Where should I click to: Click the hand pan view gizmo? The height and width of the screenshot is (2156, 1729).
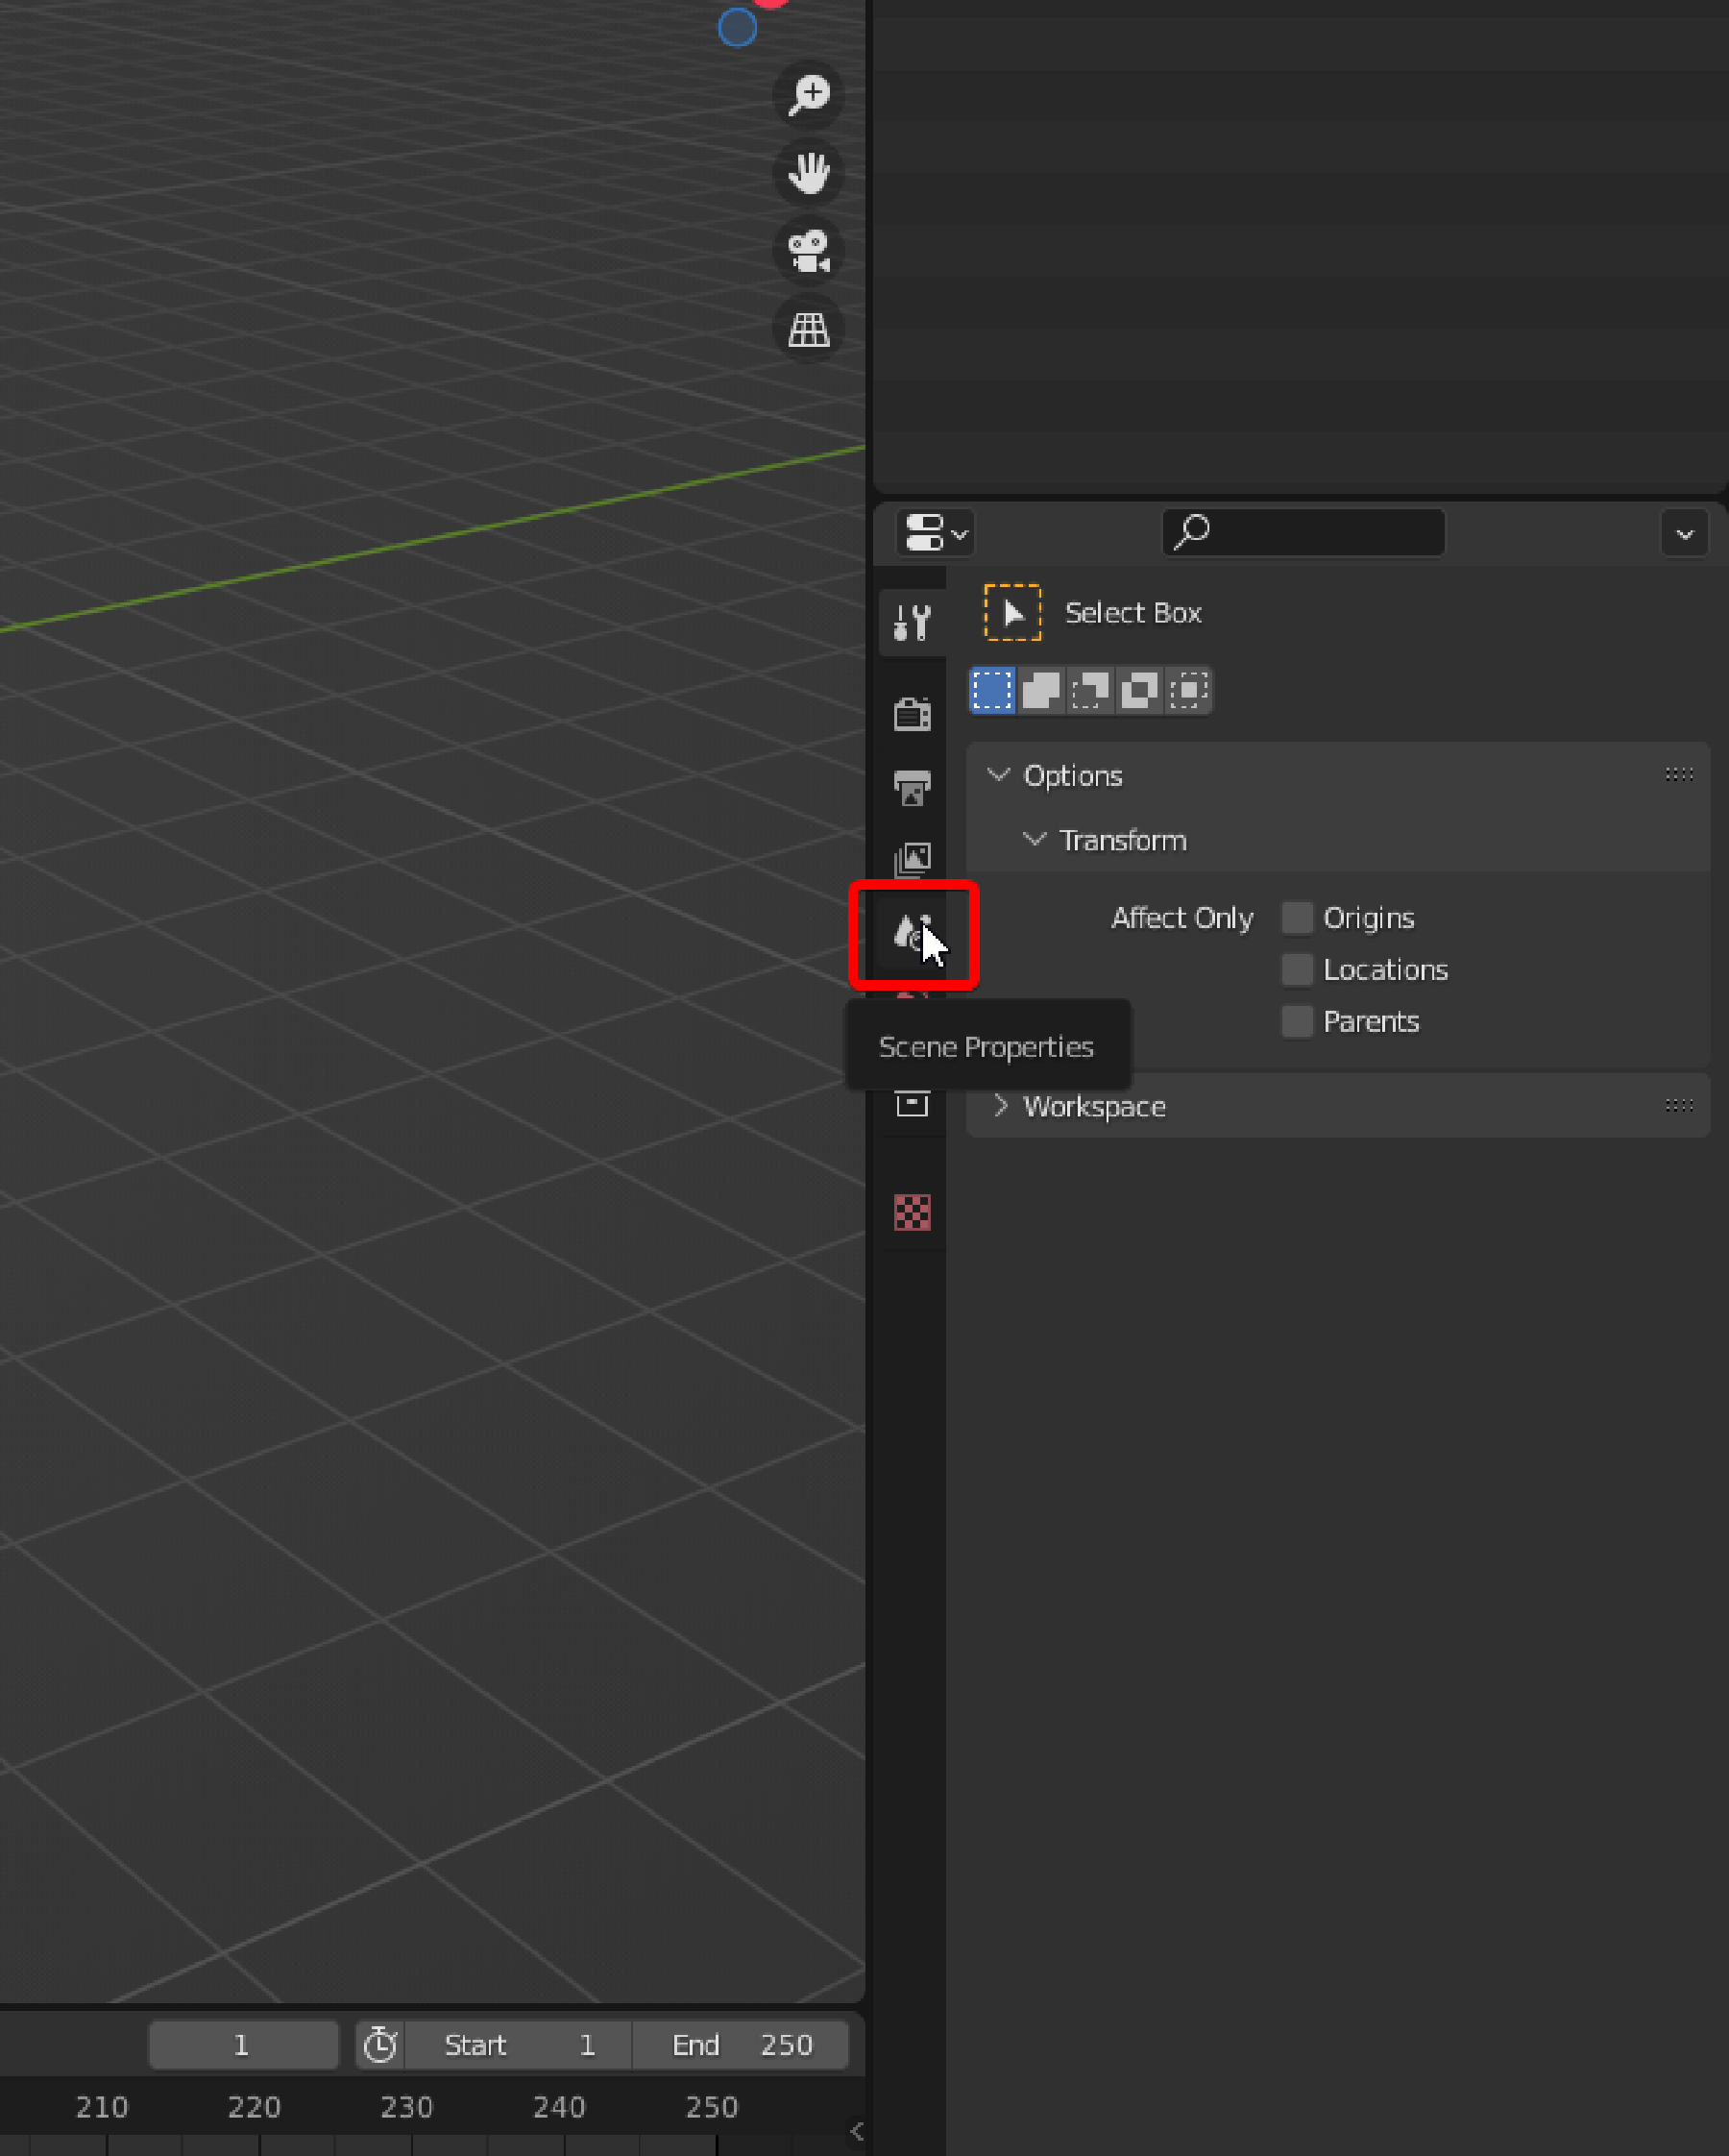[x=808, y=173]
